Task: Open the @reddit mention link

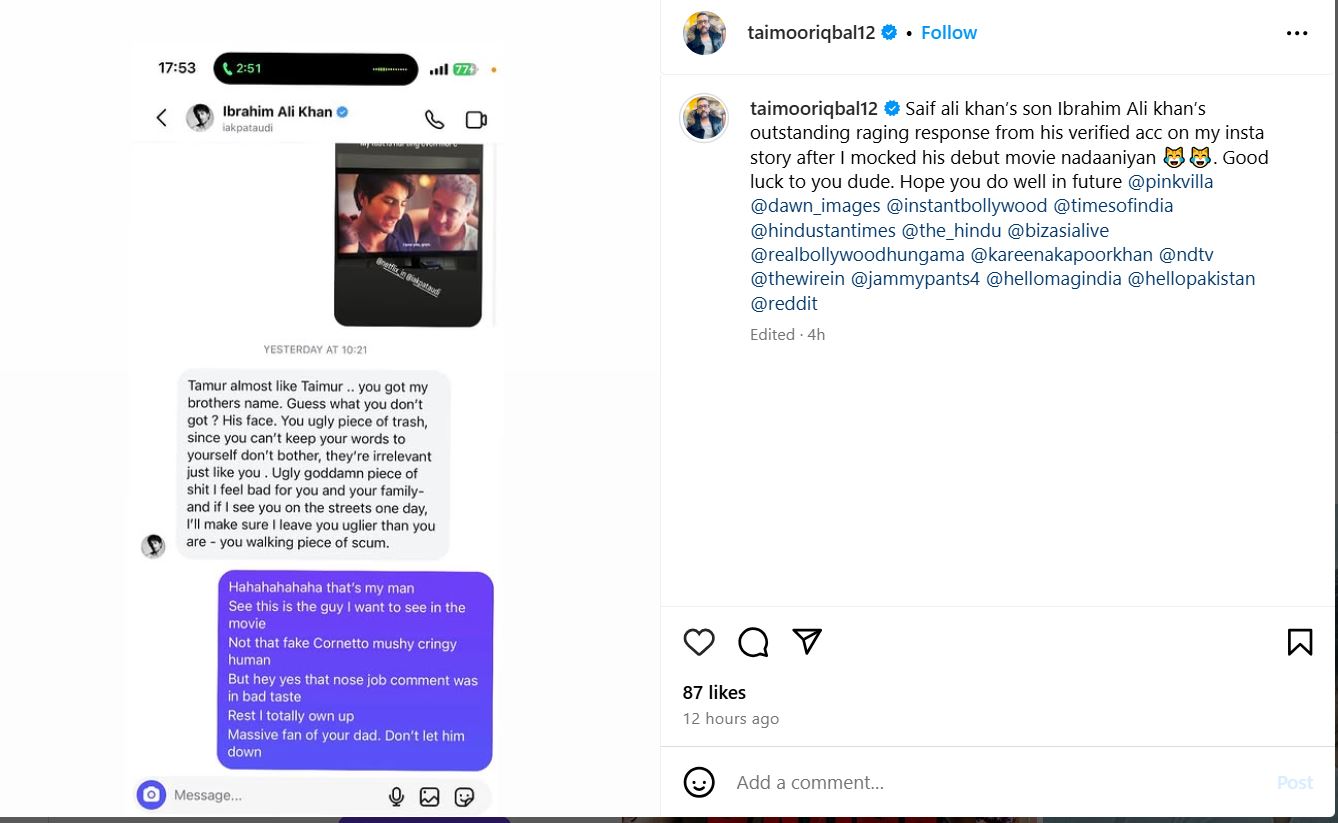Action: click(784, 303)
